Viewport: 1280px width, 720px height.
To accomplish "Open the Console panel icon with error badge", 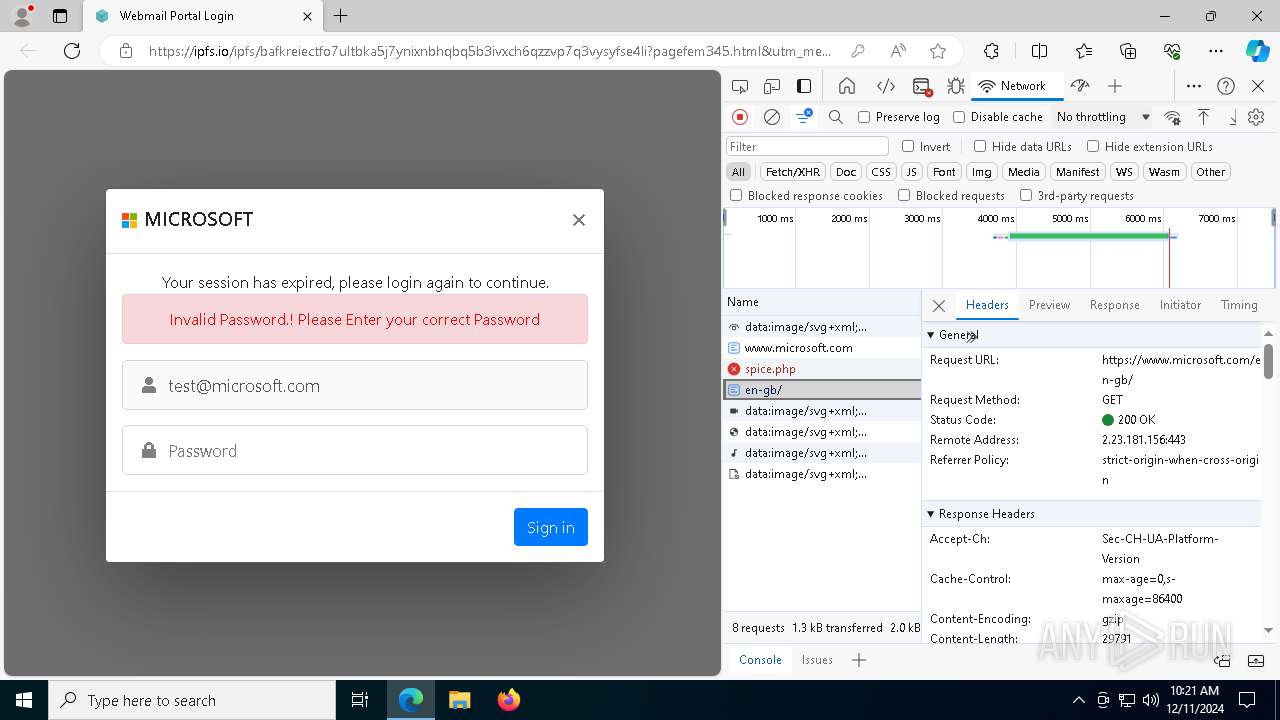I will [x=923, y=86].
